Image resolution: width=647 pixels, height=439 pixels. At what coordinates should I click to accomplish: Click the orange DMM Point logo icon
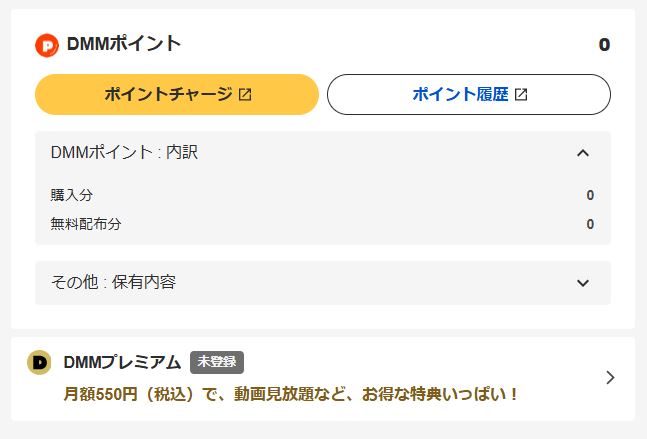[47, 45]
